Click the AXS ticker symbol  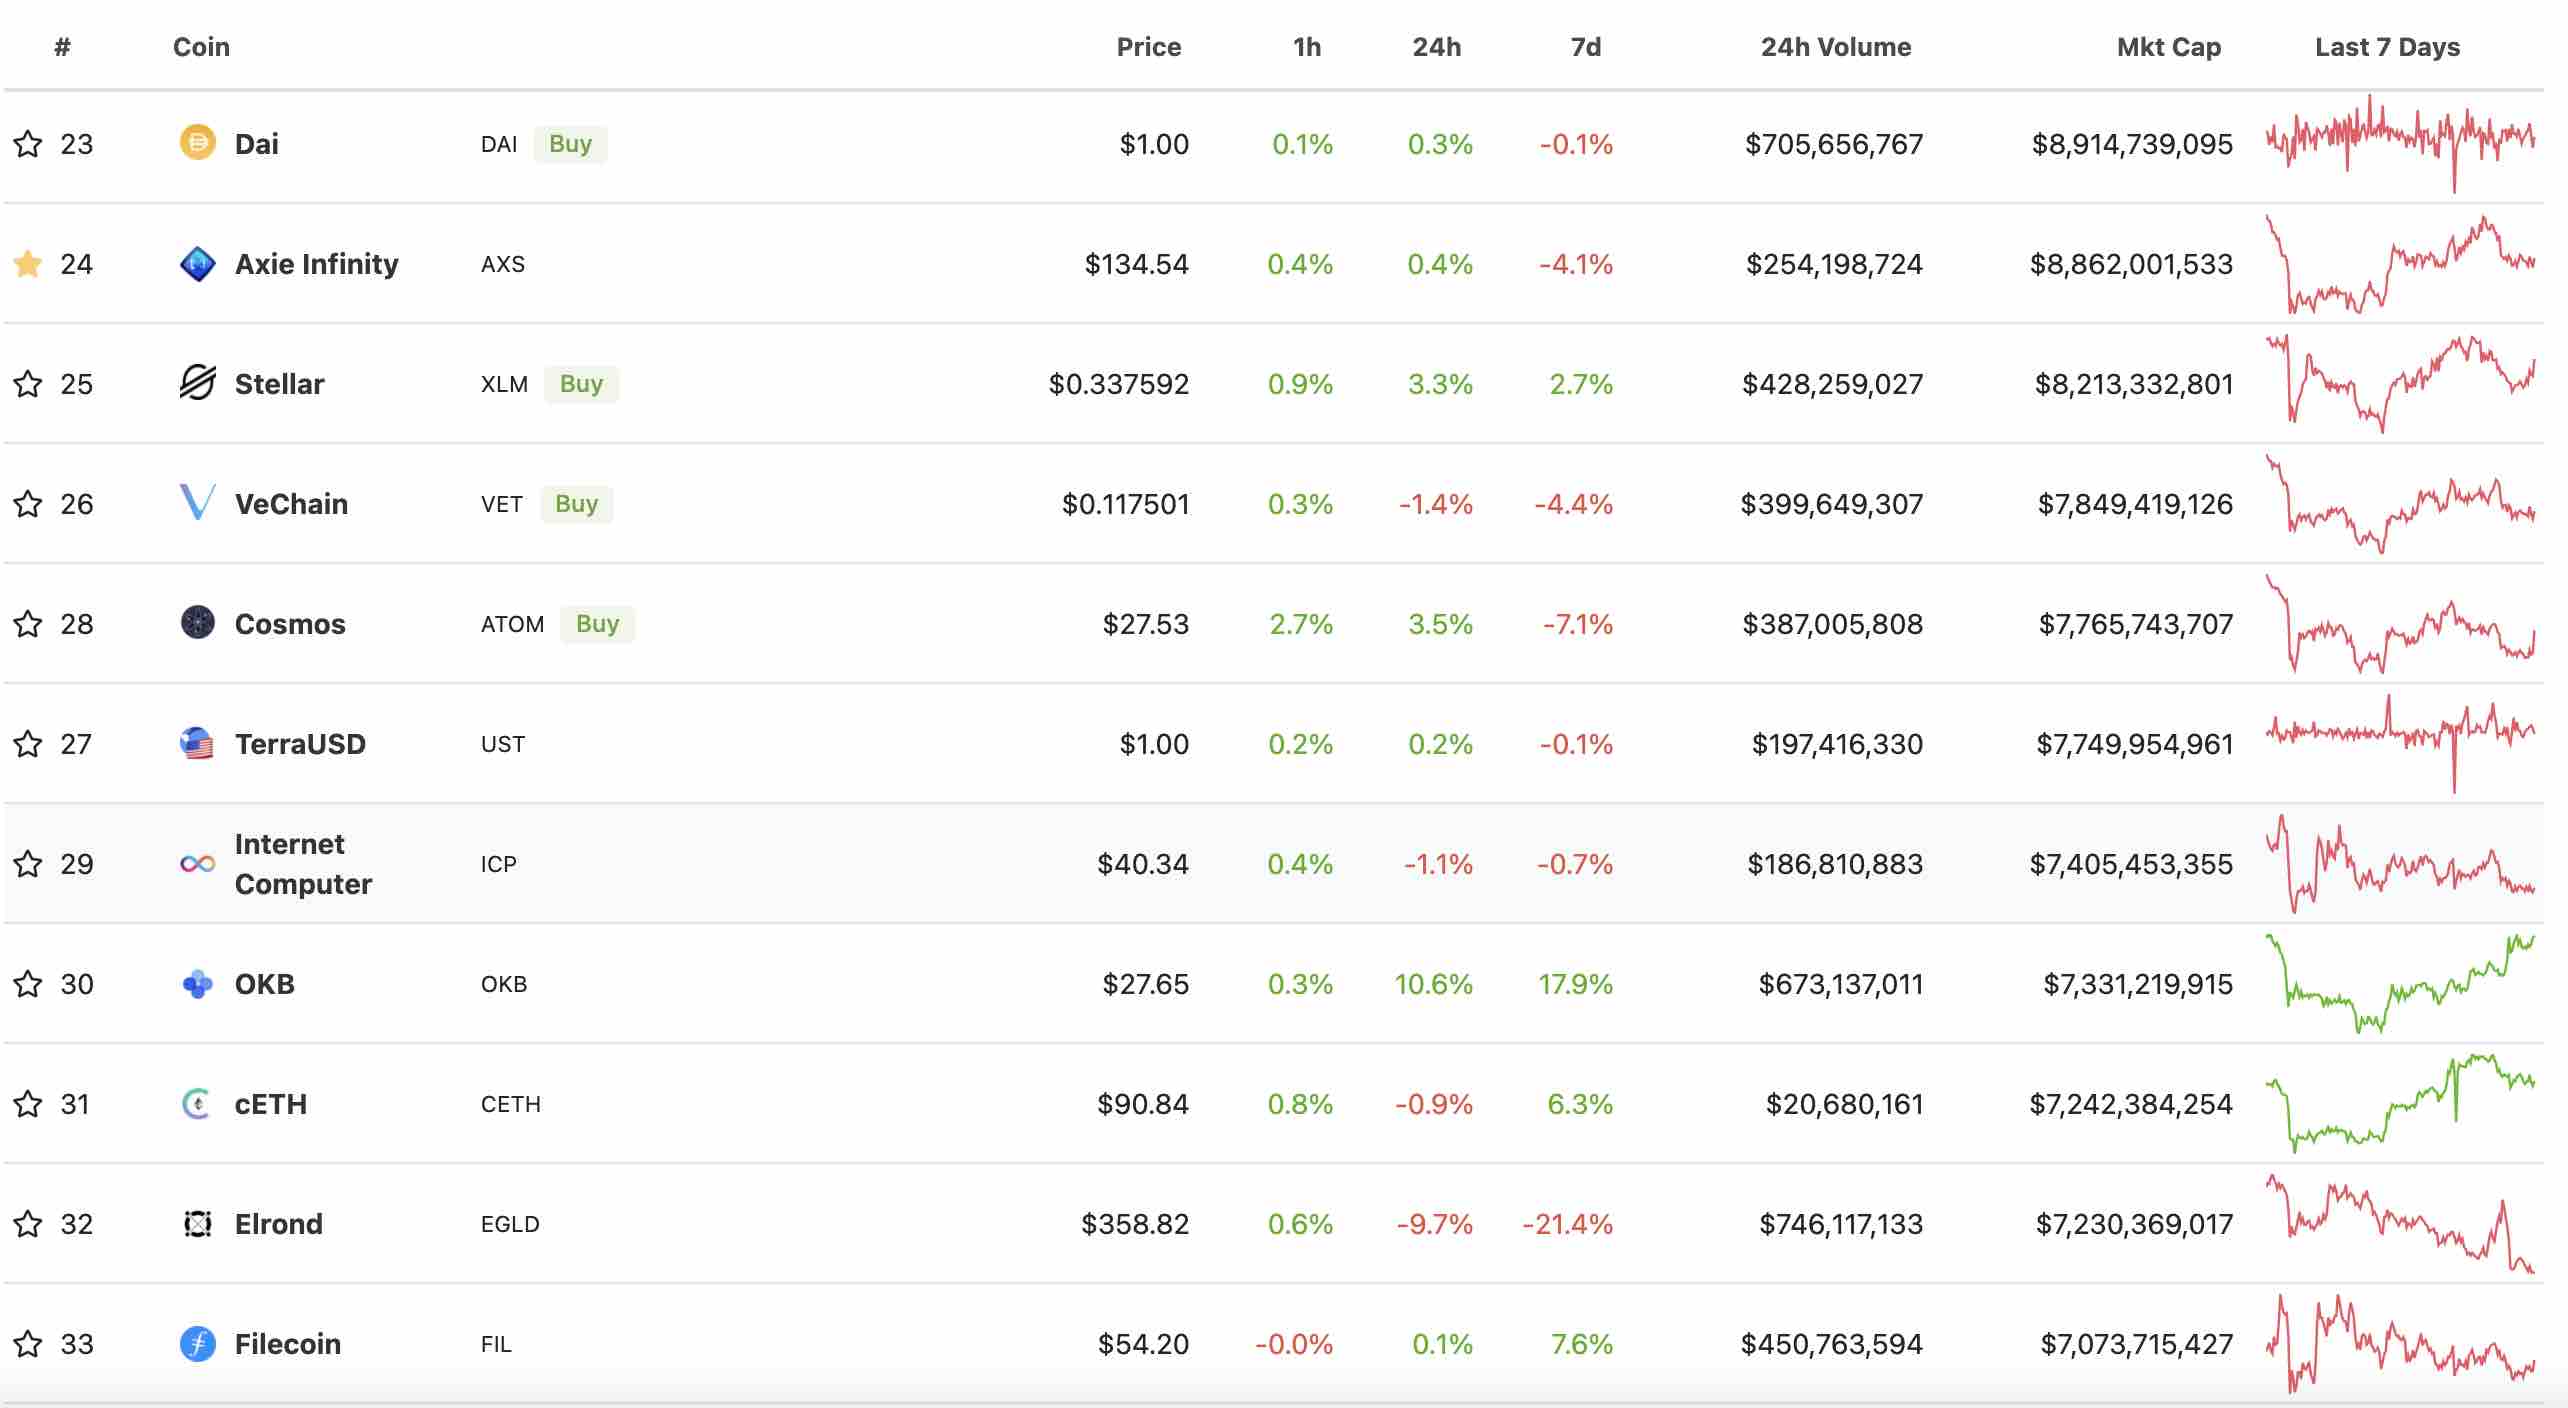[502, 264]
